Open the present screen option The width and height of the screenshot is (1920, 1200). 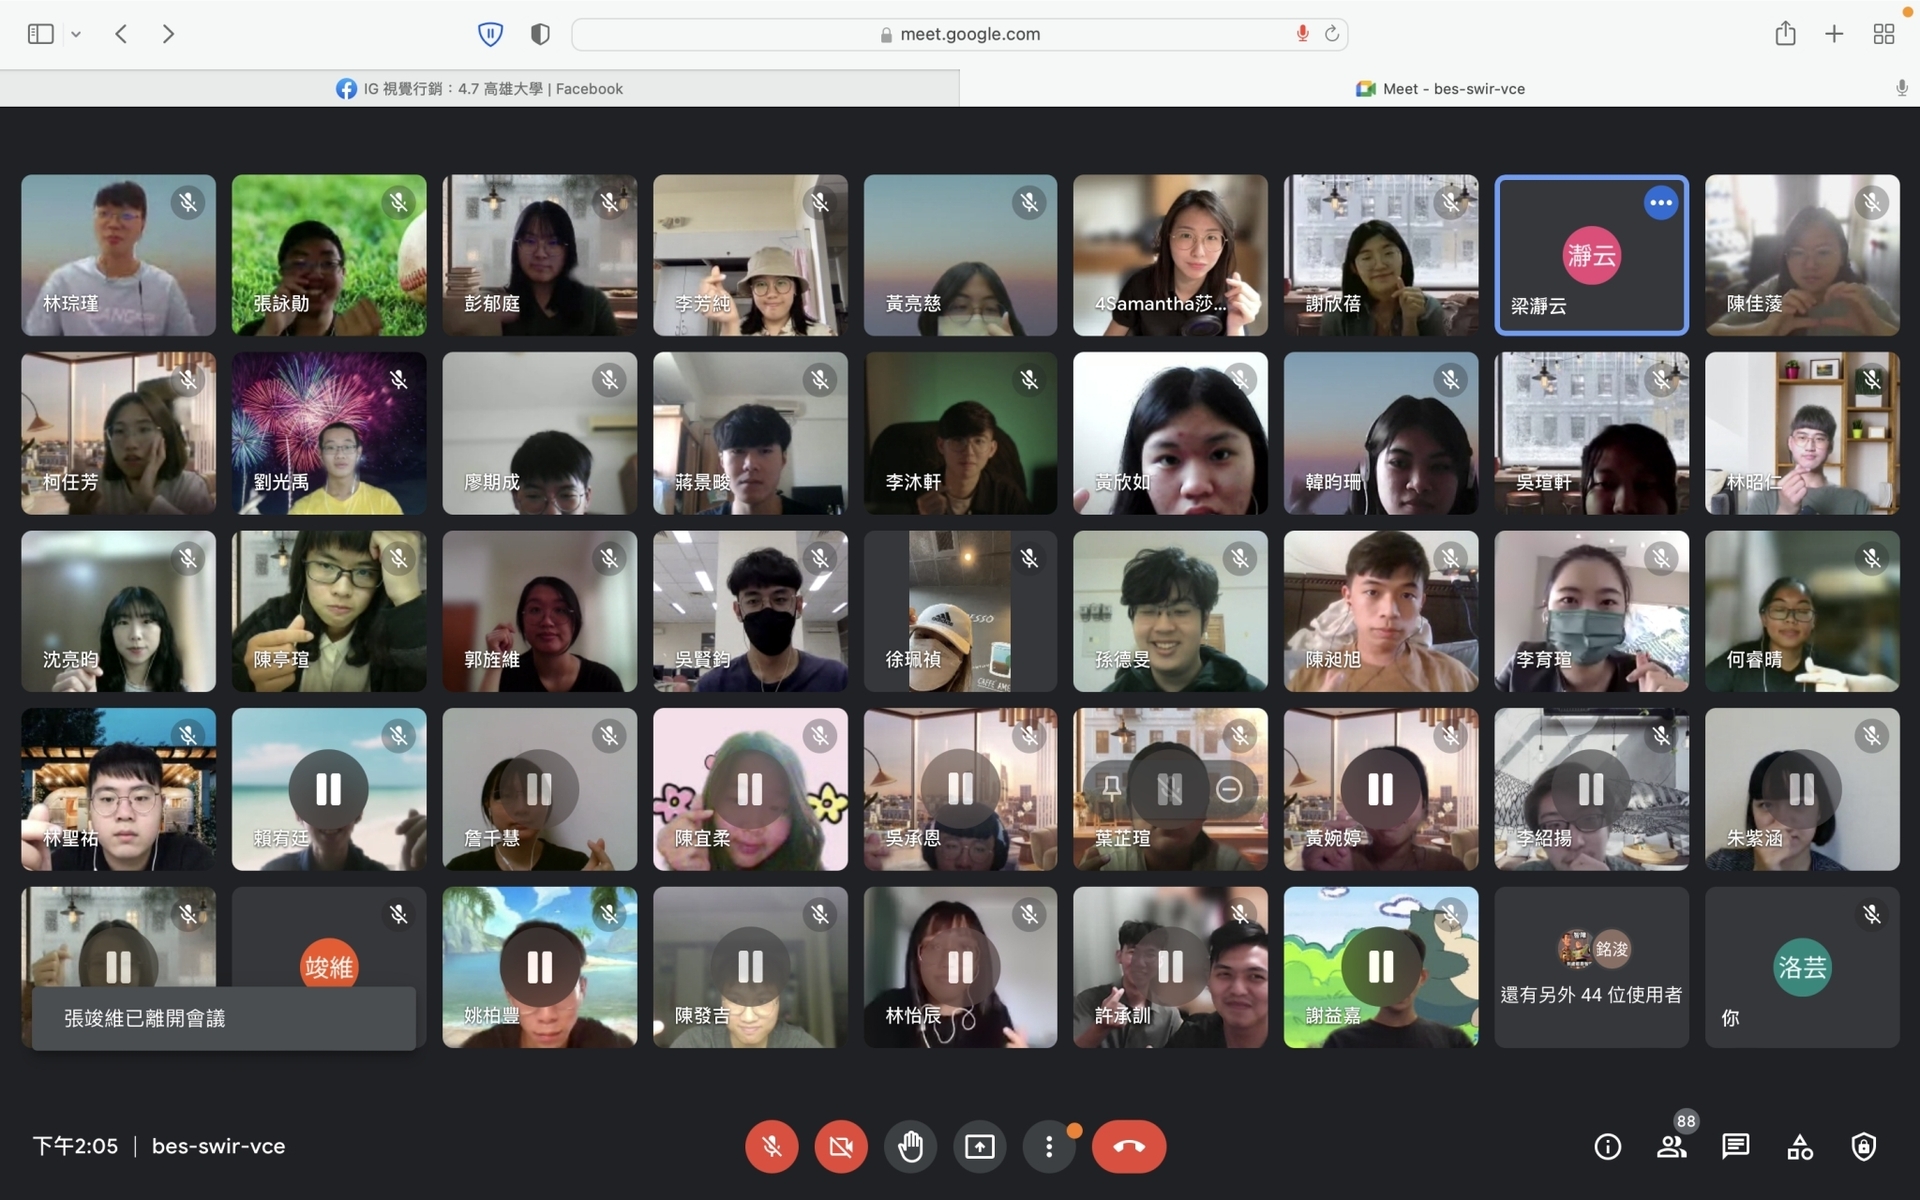[979, 1146]
